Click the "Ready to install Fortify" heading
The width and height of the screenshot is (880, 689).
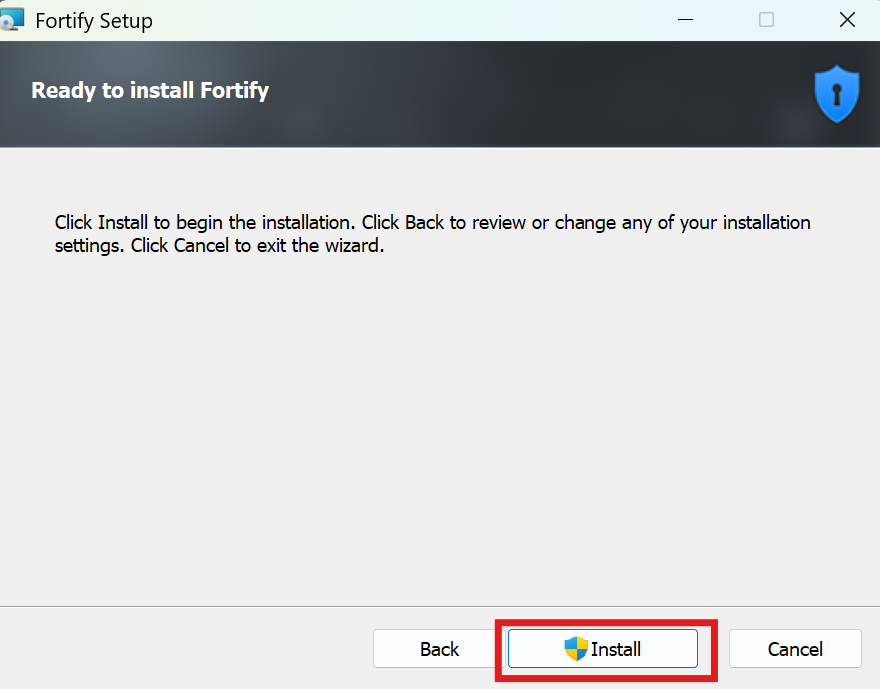(150, 91)
